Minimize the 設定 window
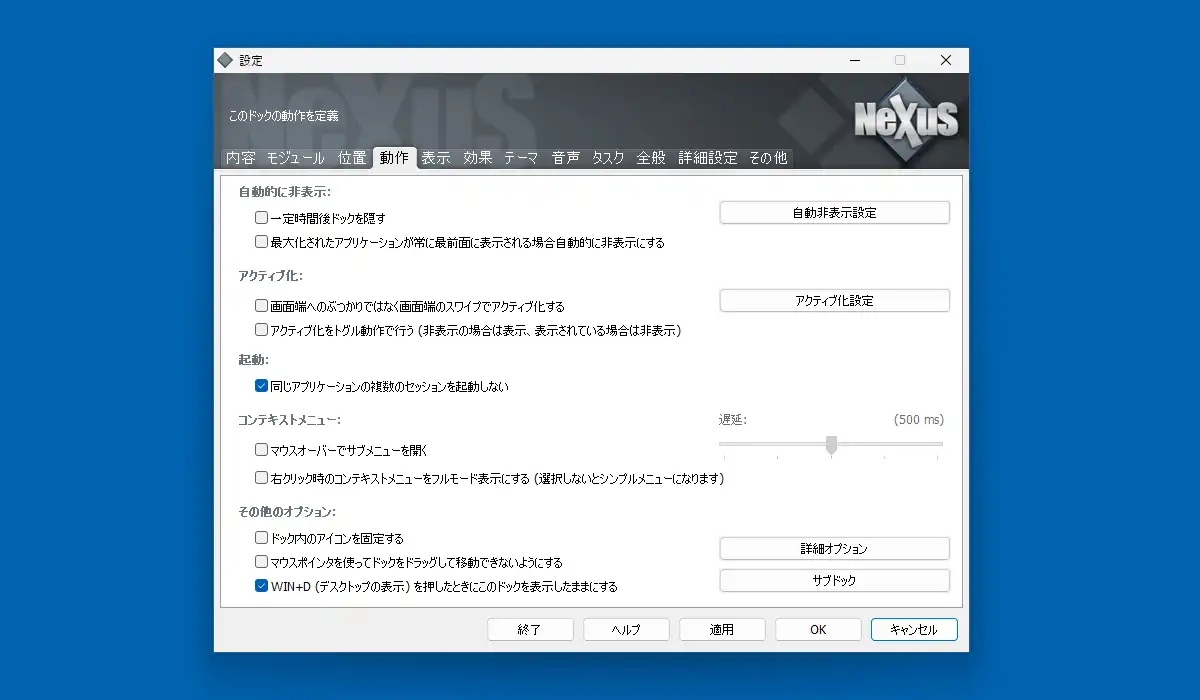The image size is (1200, 700). click(x=854, y=60)
